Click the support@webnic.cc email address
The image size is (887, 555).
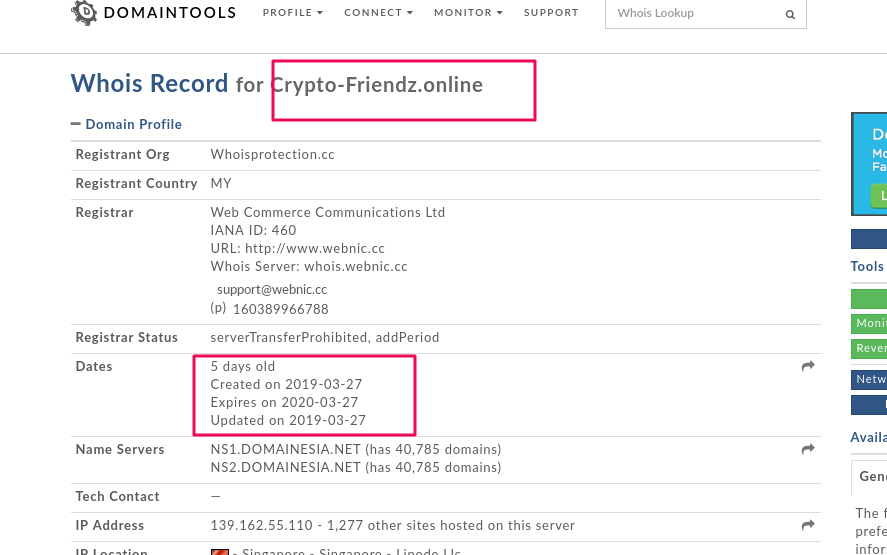(x=272, y=290)
